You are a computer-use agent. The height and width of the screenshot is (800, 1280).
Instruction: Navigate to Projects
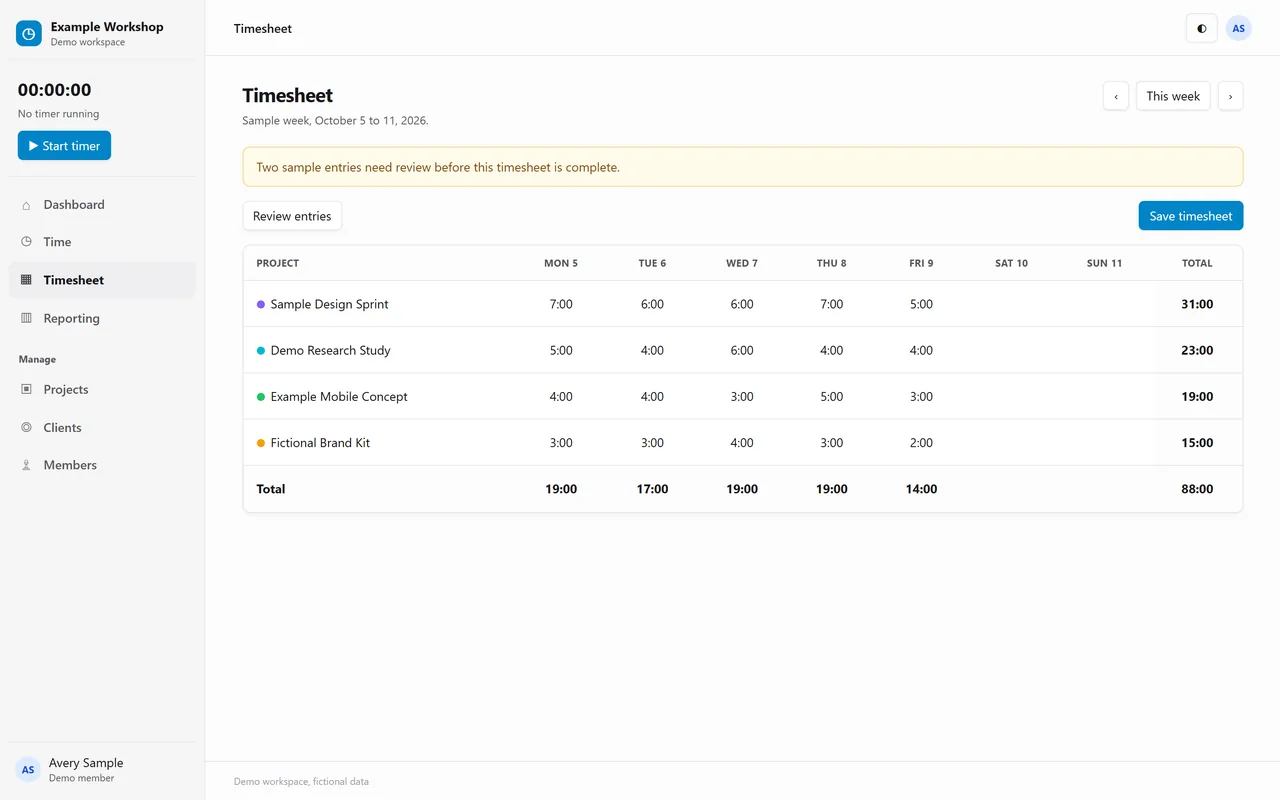(102, 389)
